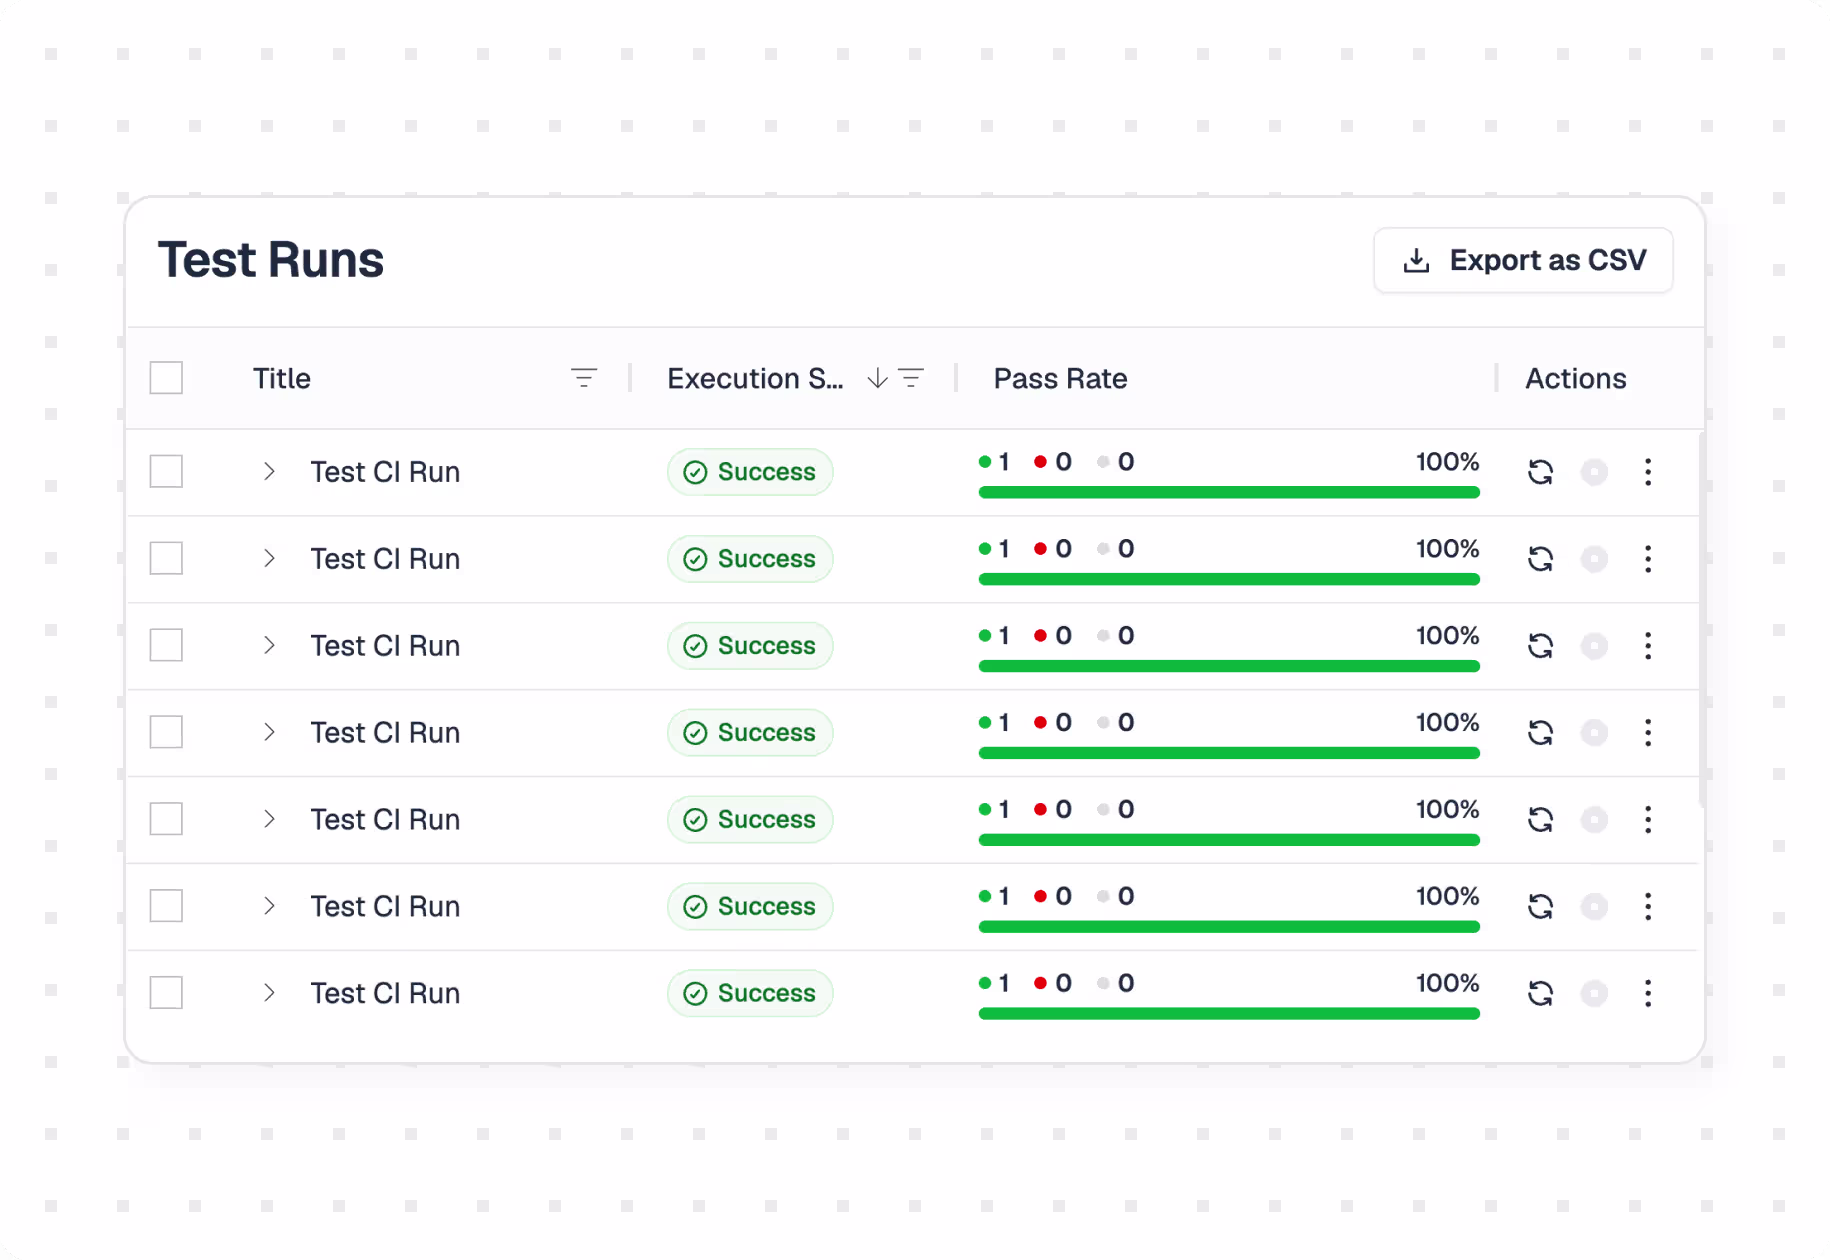This screenshot has height=1260, width=1830.
Task: Open more actions menu for fourth row
Action: (x=1648, y=732)
